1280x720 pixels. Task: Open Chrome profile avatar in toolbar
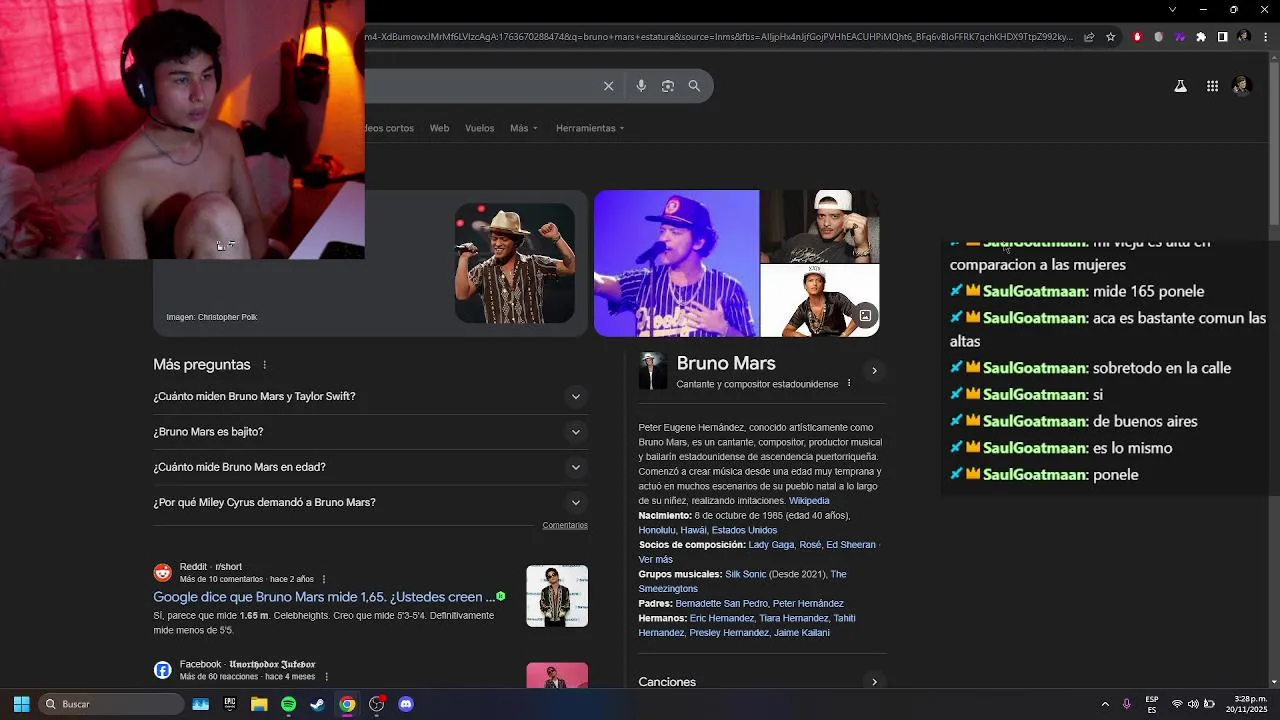pyautogui.click(x=1243, y=37)
